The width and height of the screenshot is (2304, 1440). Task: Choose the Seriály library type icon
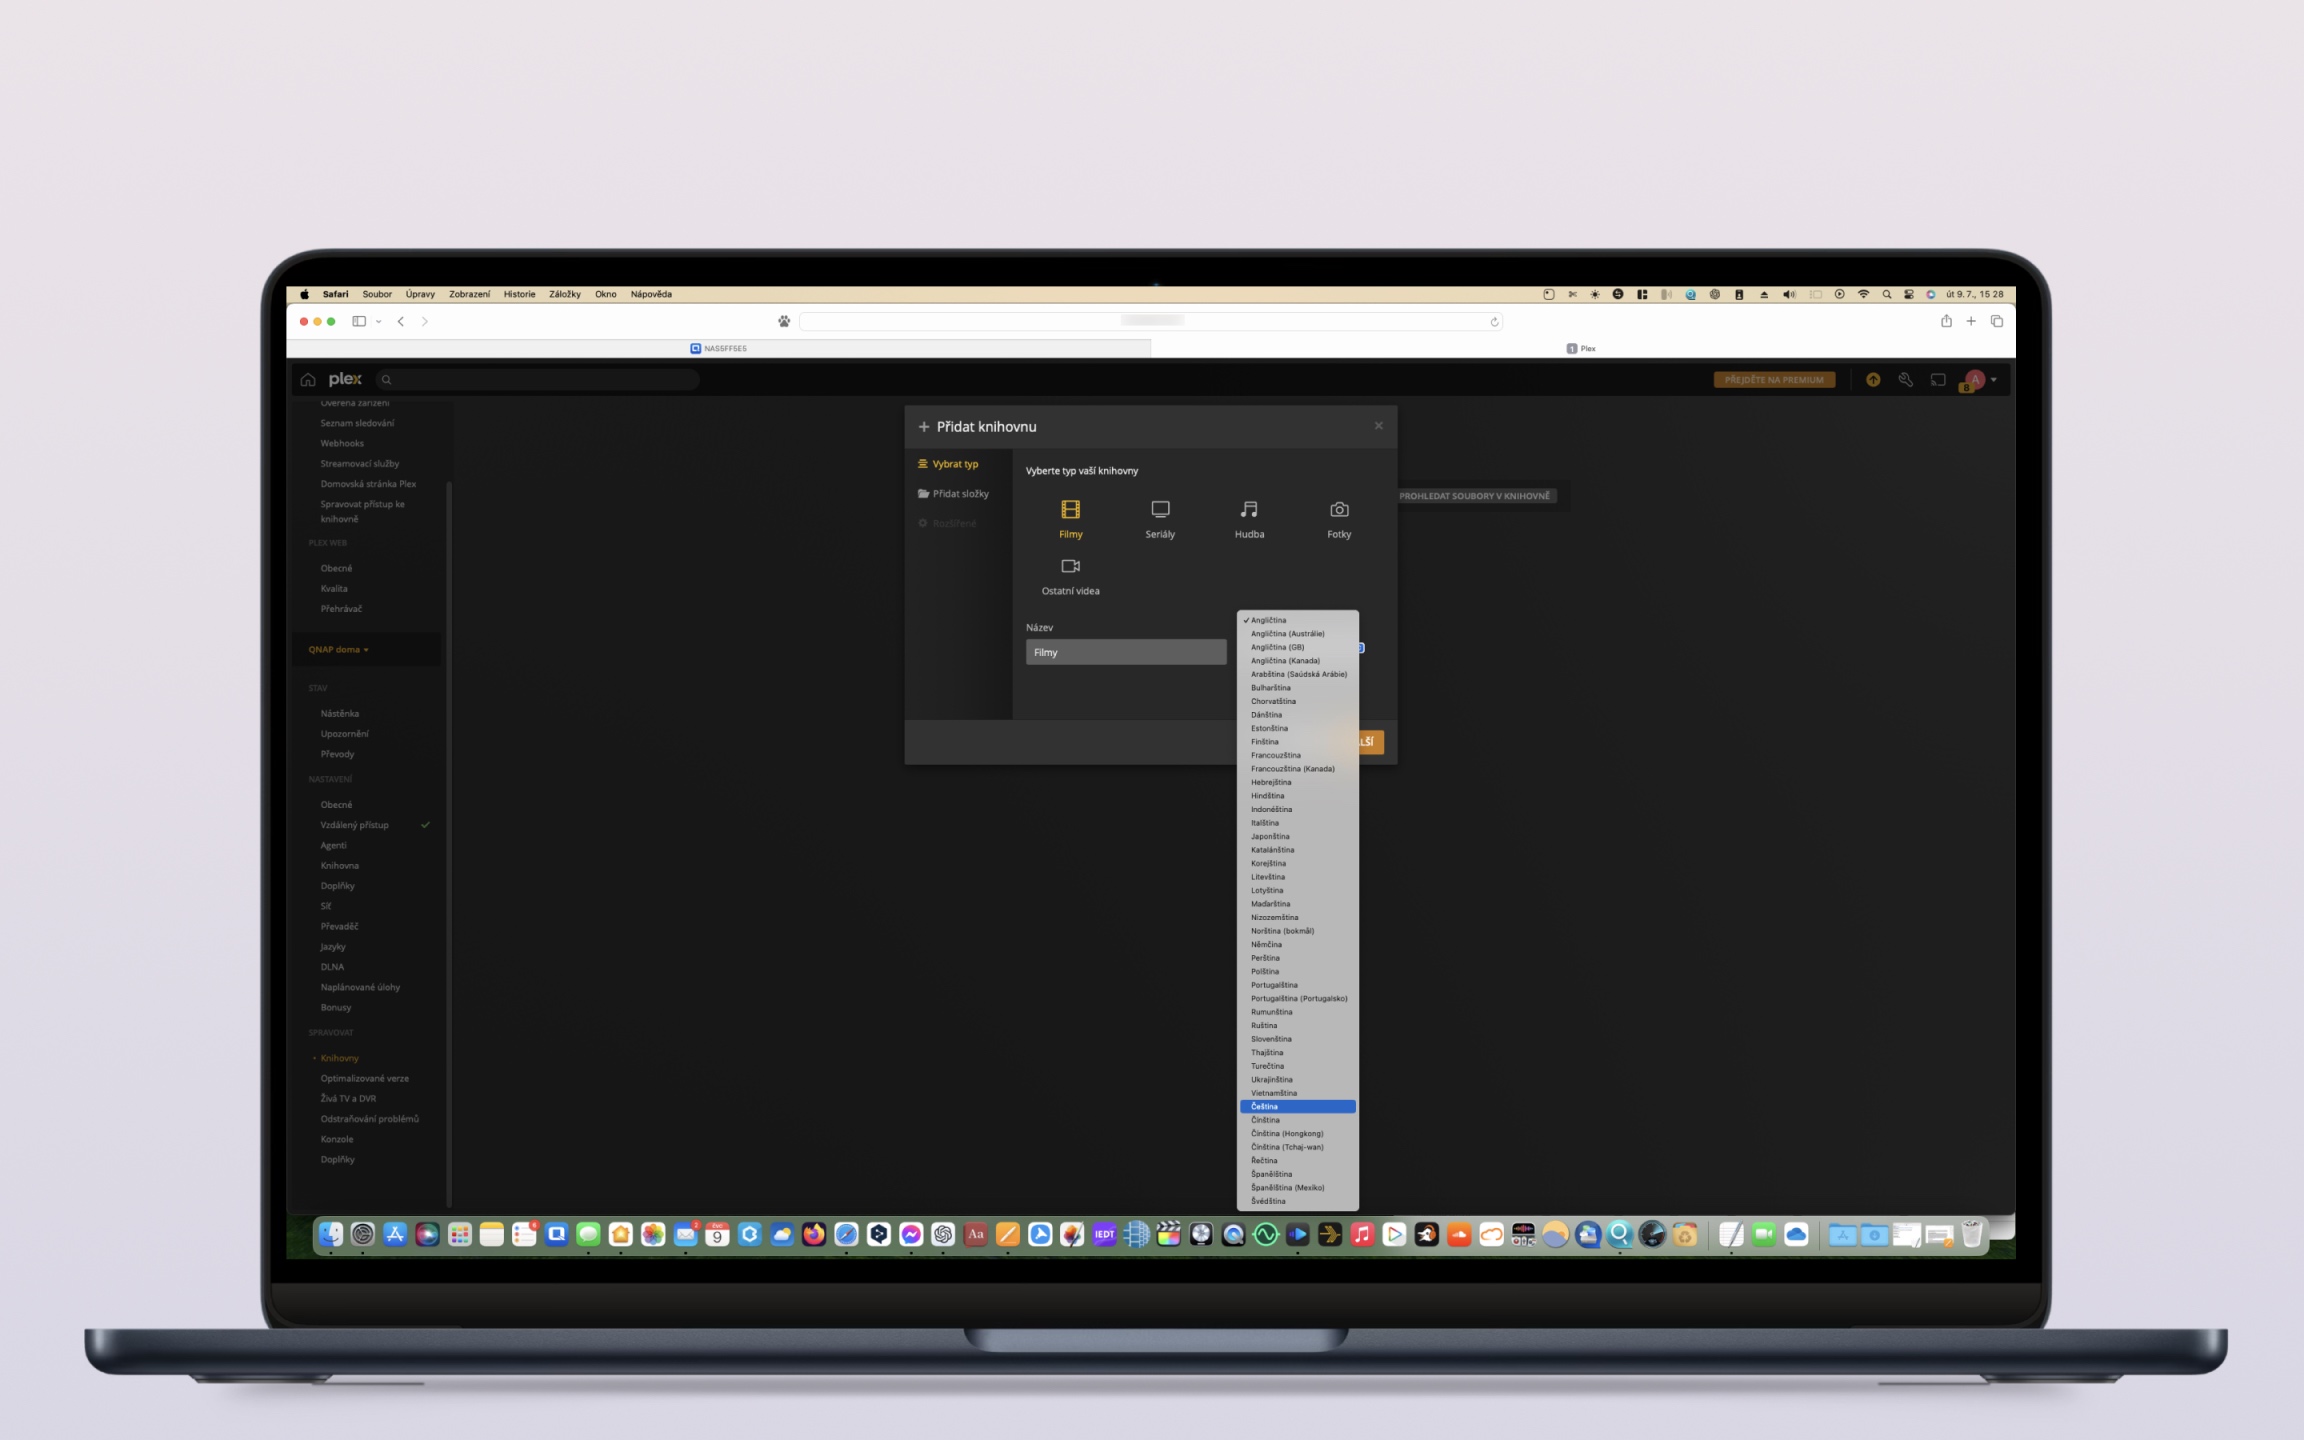1160,510
